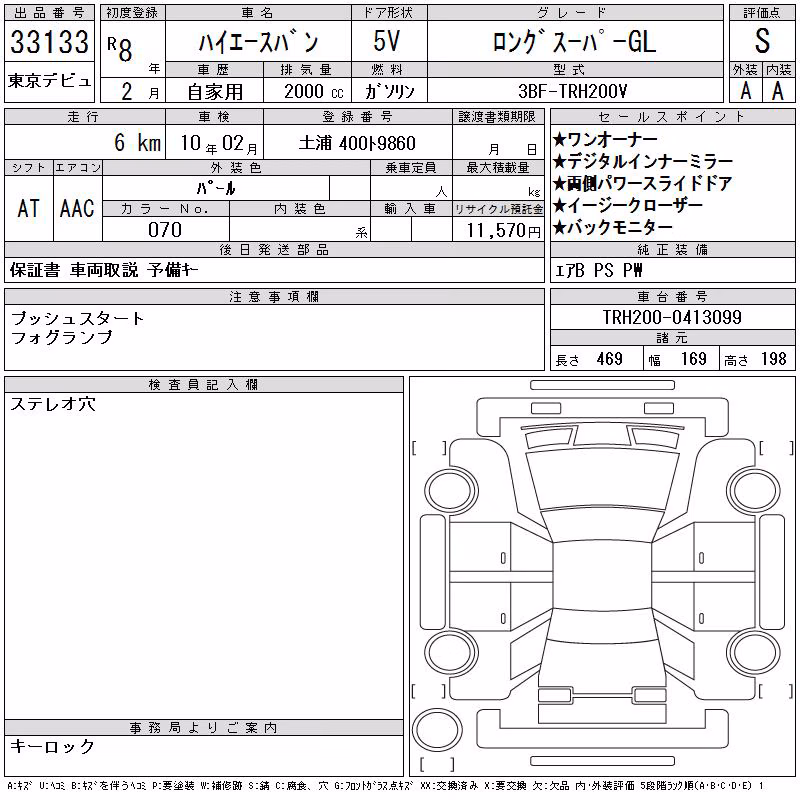
Task: Click transmission value AT
Action: click(28, 208)
